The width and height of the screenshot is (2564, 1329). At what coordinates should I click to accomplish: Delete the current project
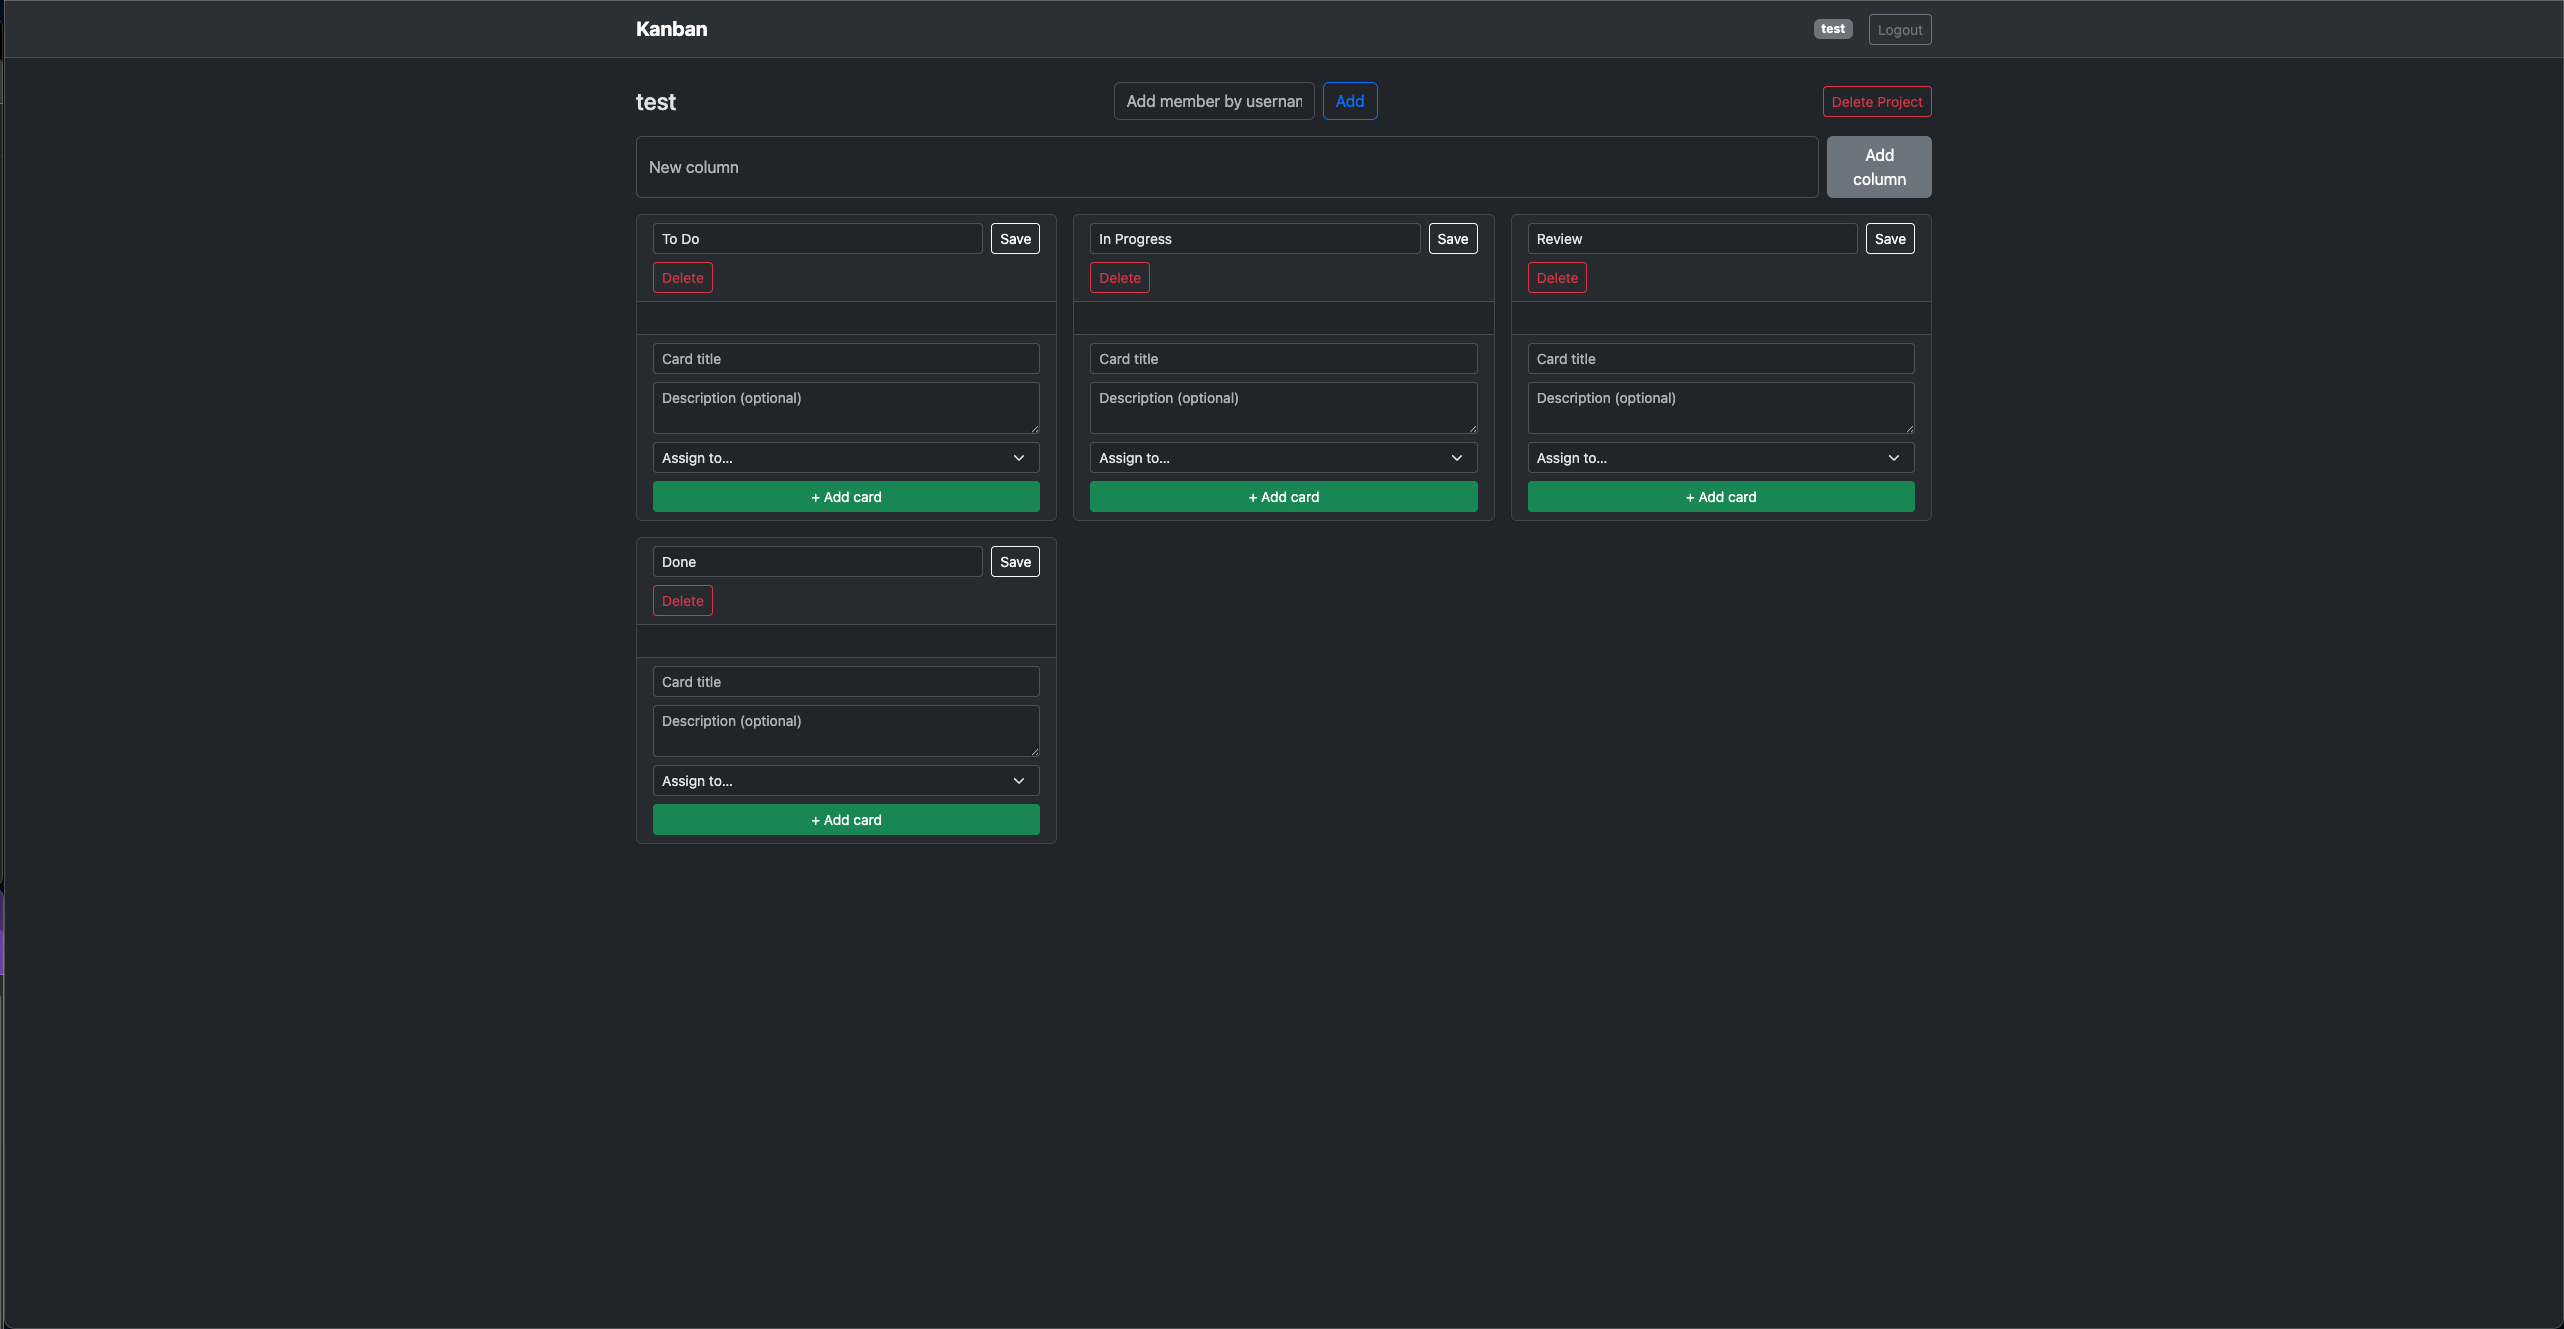(1876, 102)
